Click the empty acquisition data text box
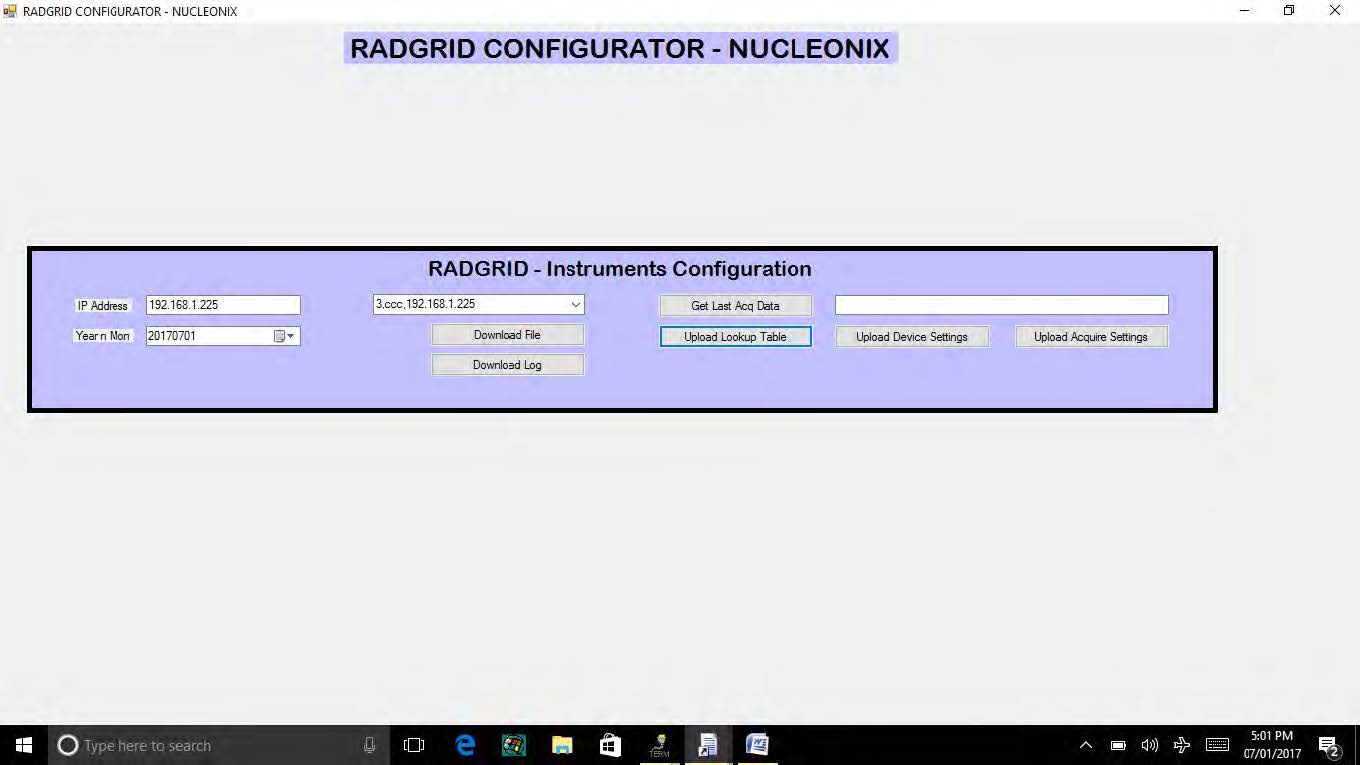Screen dimensions: 1360x765 click(1001, 305)
